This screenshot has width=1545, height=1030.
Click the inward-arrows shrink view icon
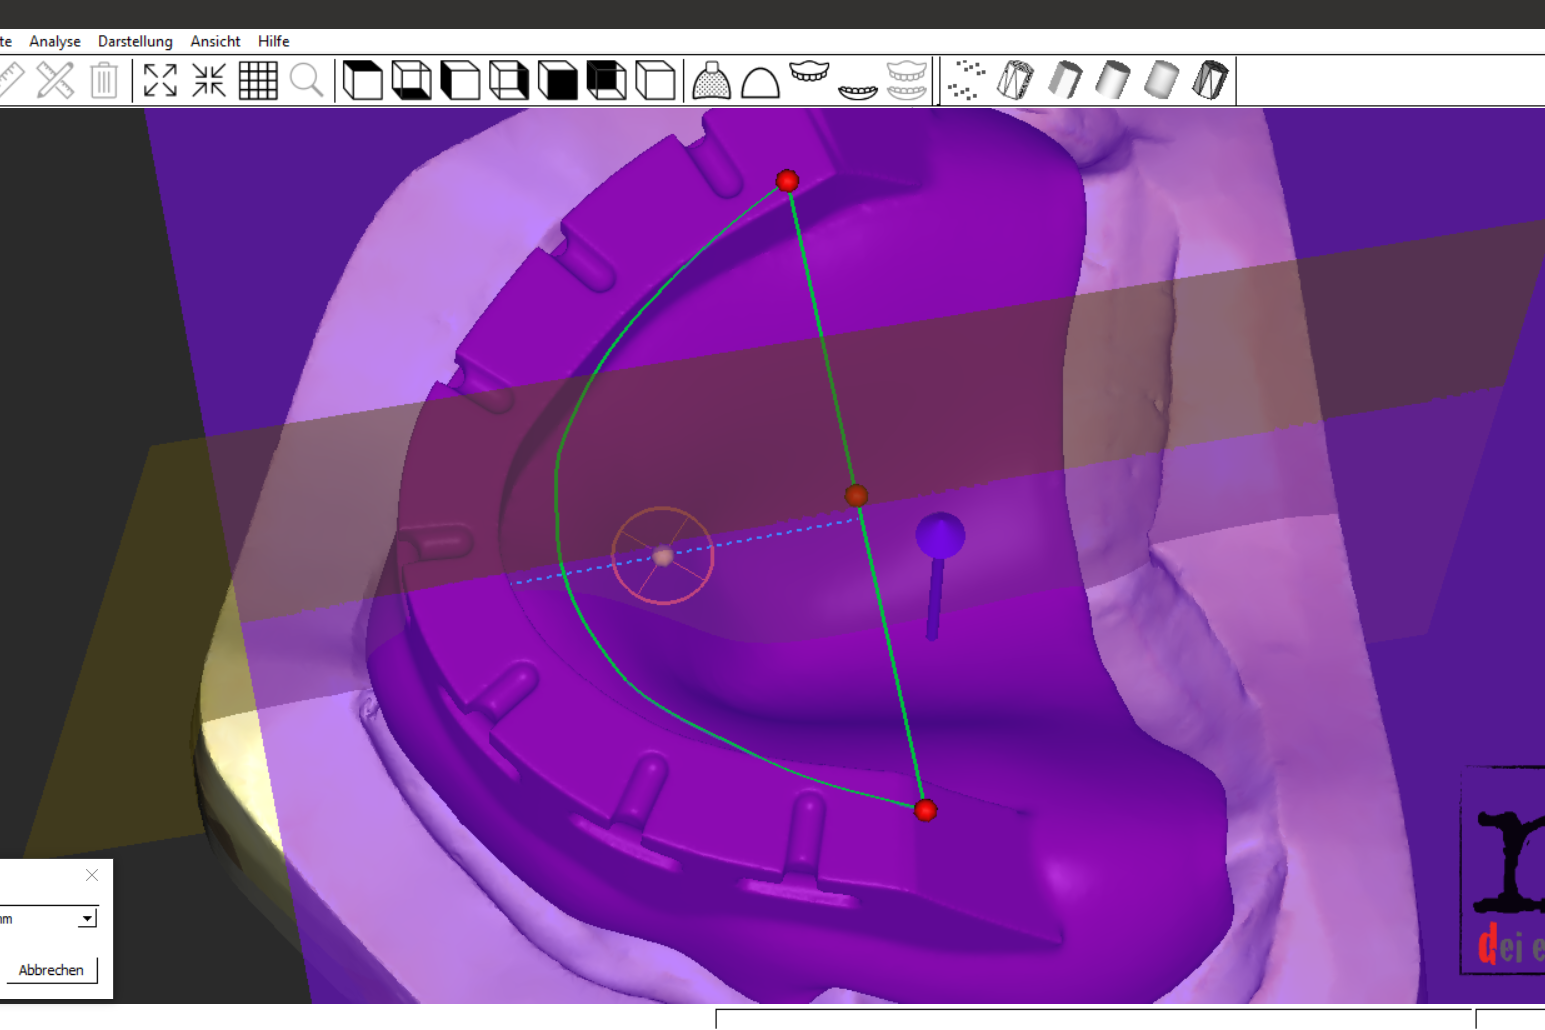click(x=209, y=80)
